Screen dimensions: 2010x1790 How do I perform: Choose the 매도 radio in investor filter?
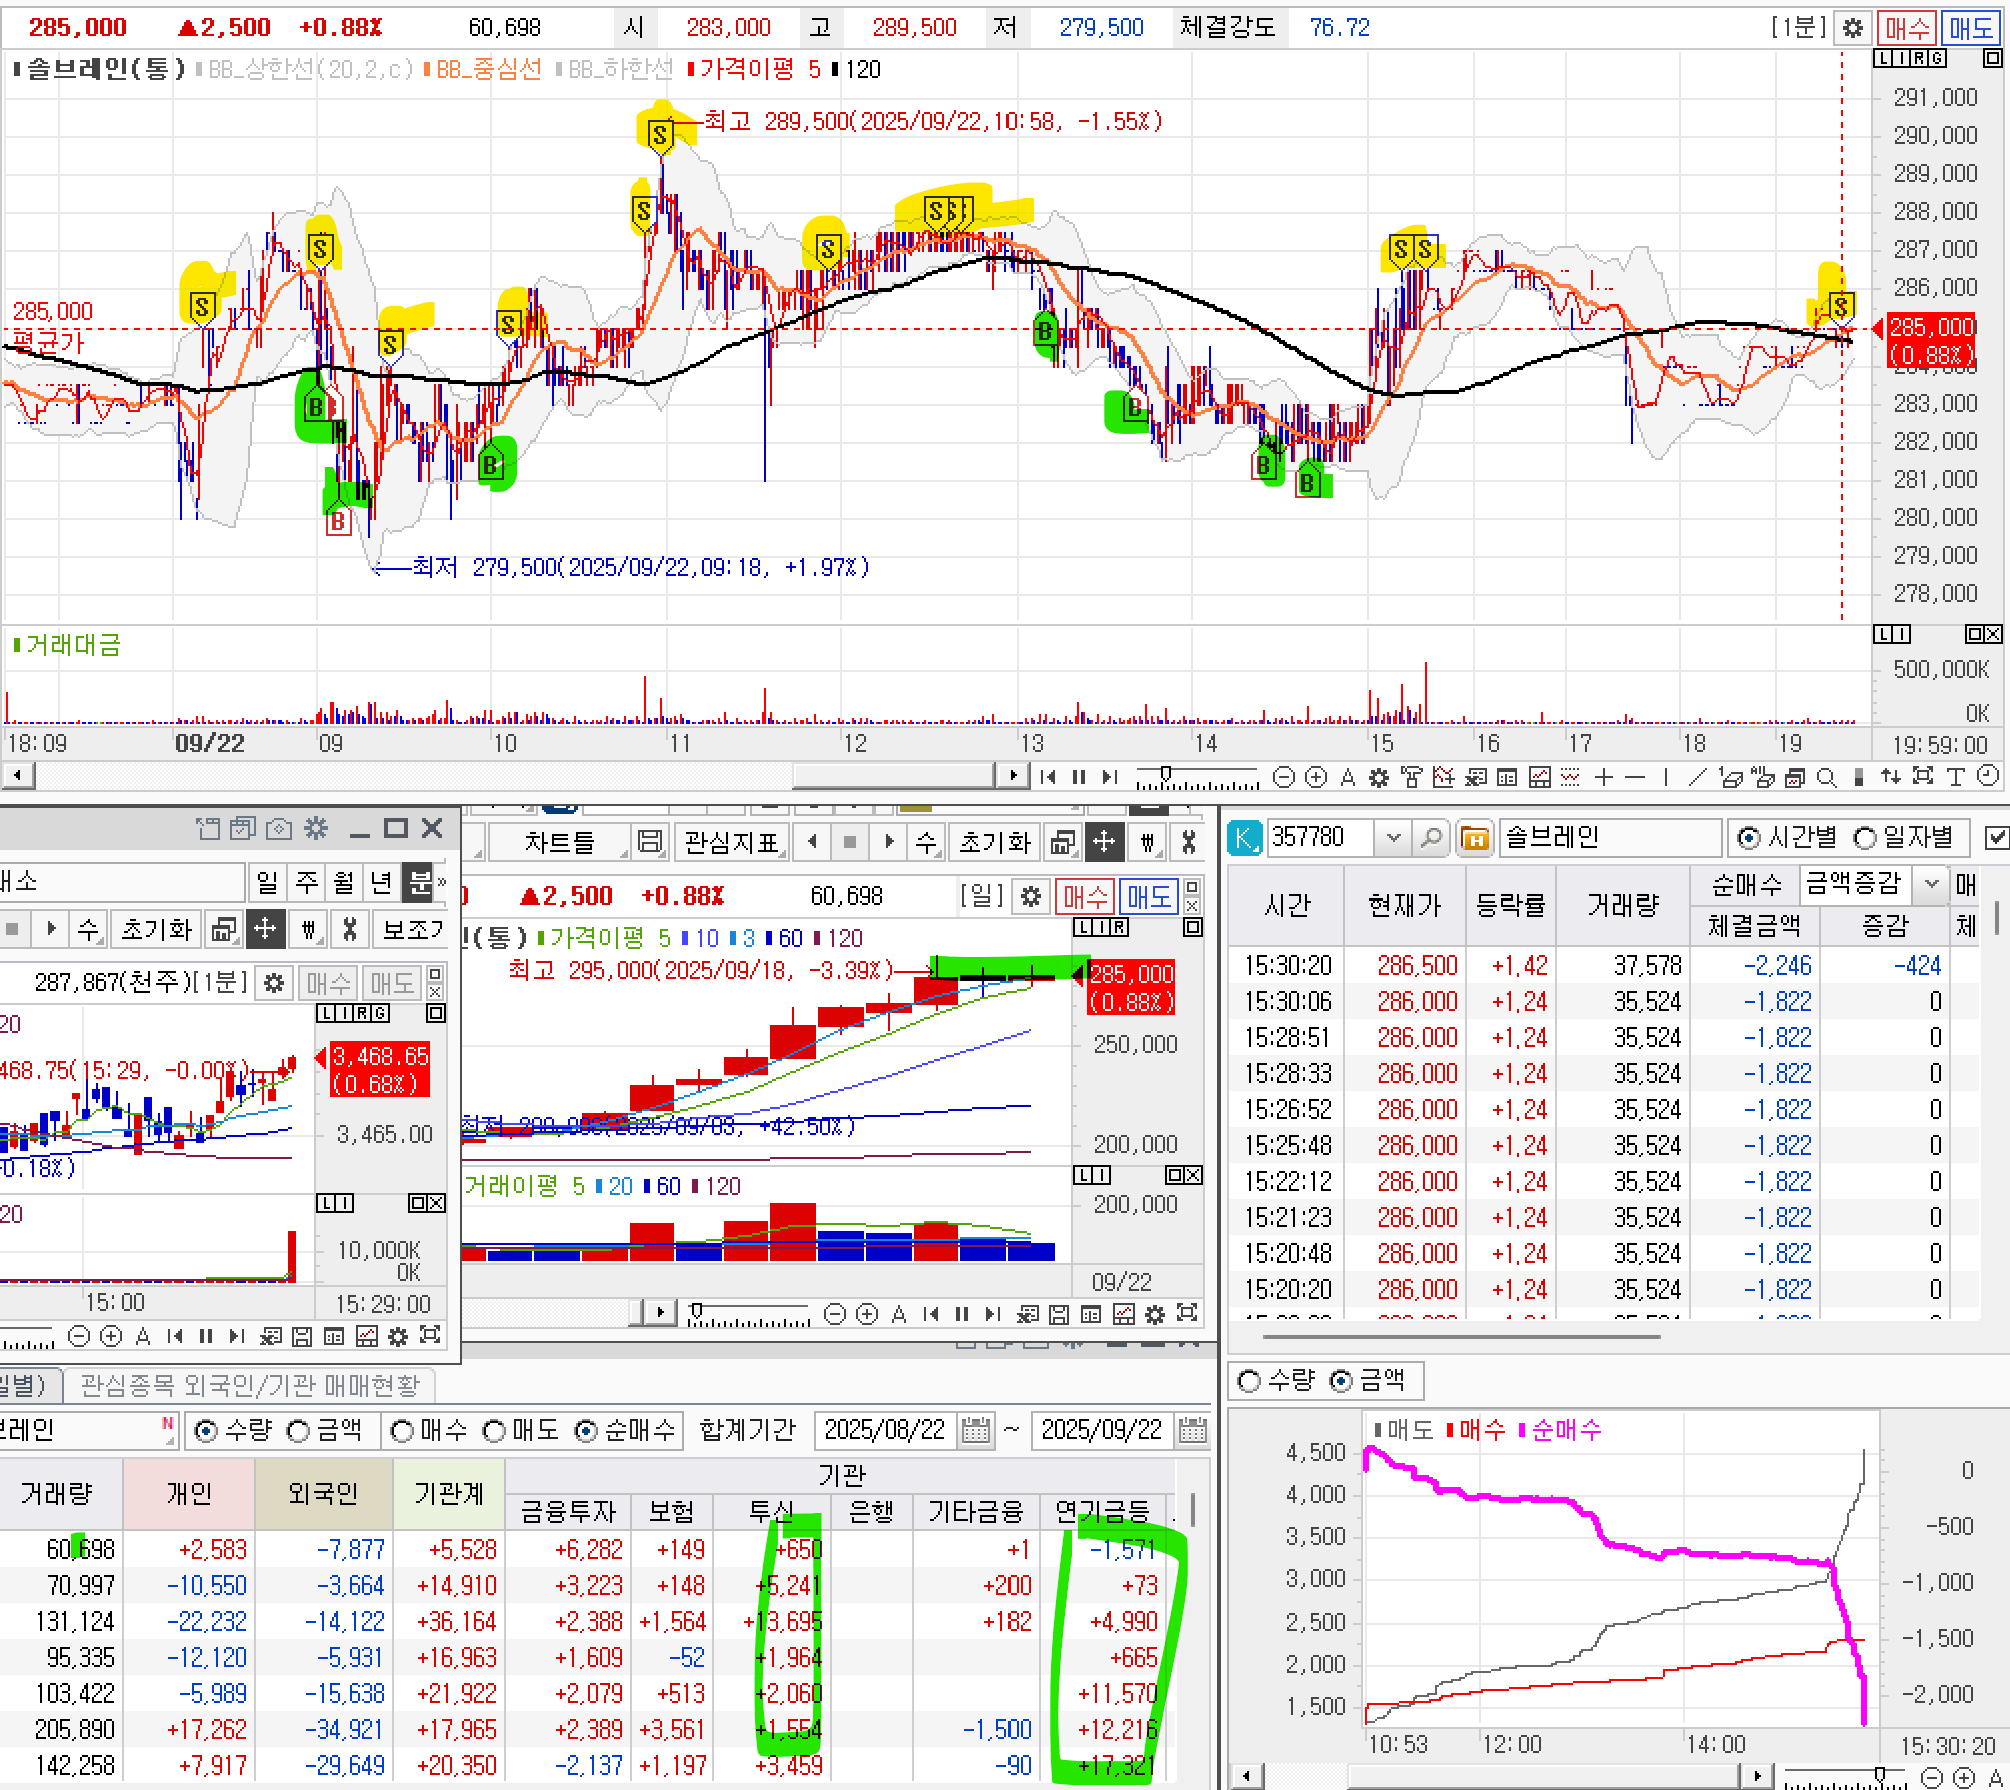pyautogui.click(x=494, y=1431)
